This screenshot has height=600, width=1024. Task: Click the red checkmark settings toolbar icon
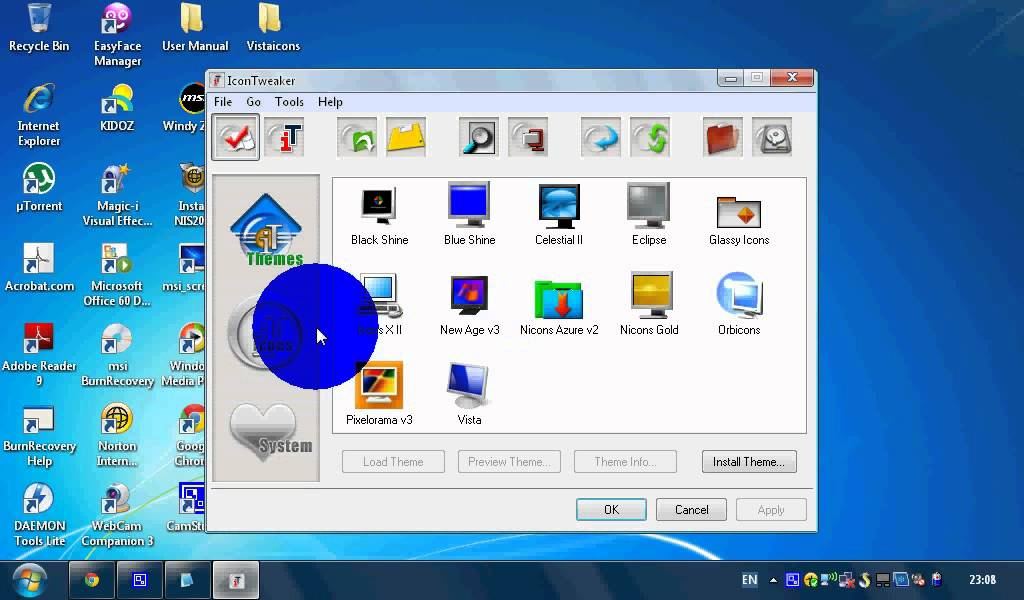pyautogui.click(x=235, y=137)
